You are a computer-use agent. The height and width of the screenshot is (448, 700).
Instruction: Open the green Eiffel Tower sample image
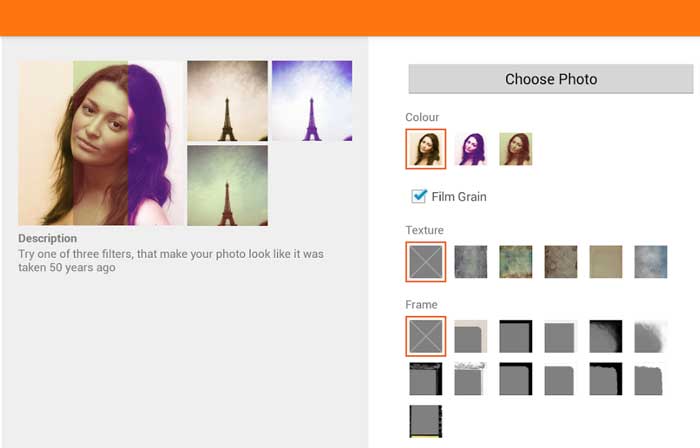(228, 185)
